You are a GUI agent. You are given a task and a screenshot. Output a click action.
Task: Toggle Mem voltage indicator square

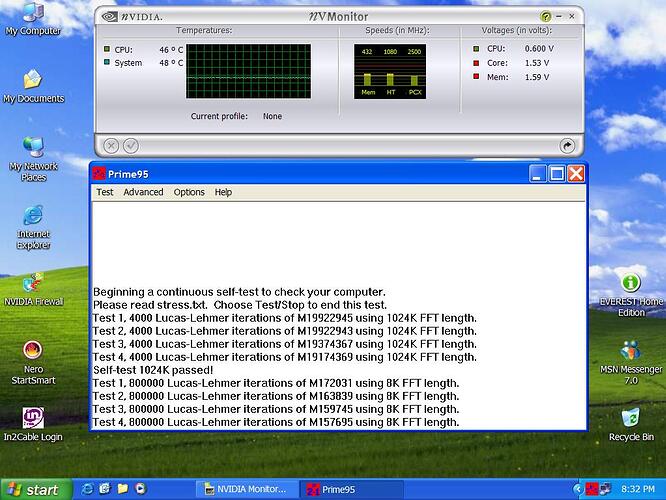click(476, 77)
